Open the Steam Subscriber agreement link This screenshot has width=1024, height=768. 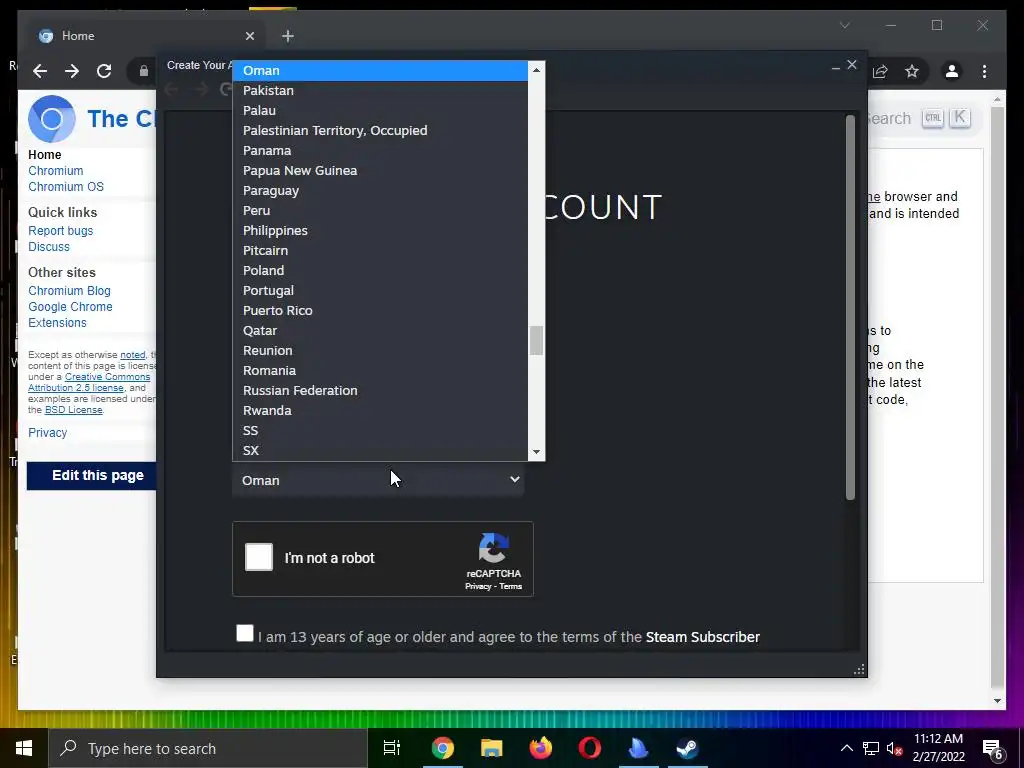pos(703,637)
